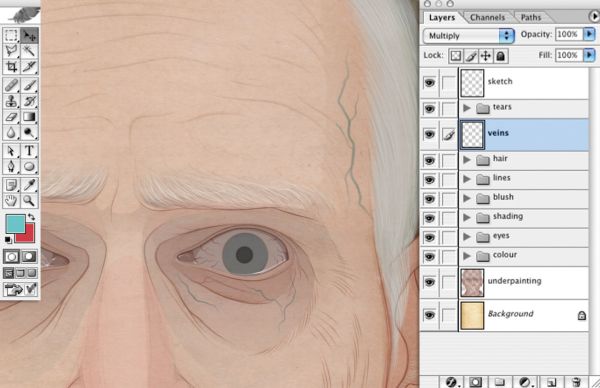Switch to the Channels tab

[x=487, y=17]
